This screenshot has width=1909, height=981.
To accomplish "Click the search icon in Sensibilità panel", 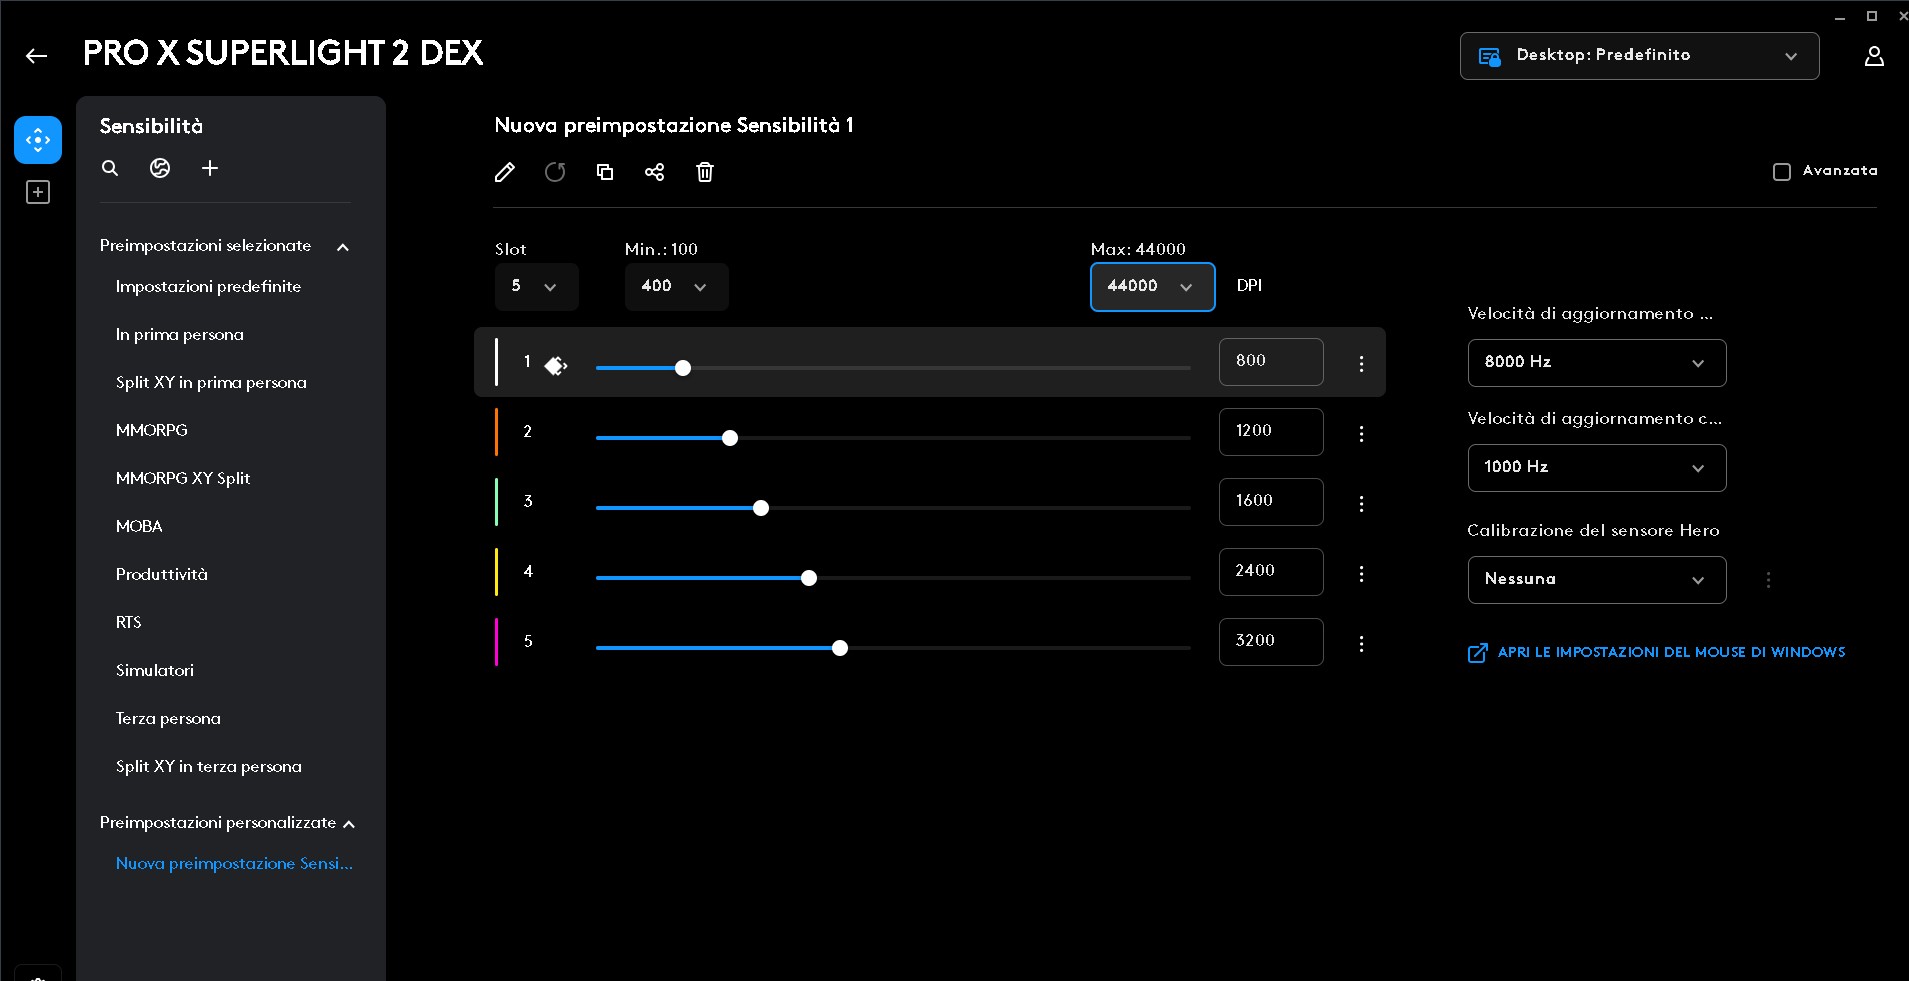I will click(x=110, y=168).
